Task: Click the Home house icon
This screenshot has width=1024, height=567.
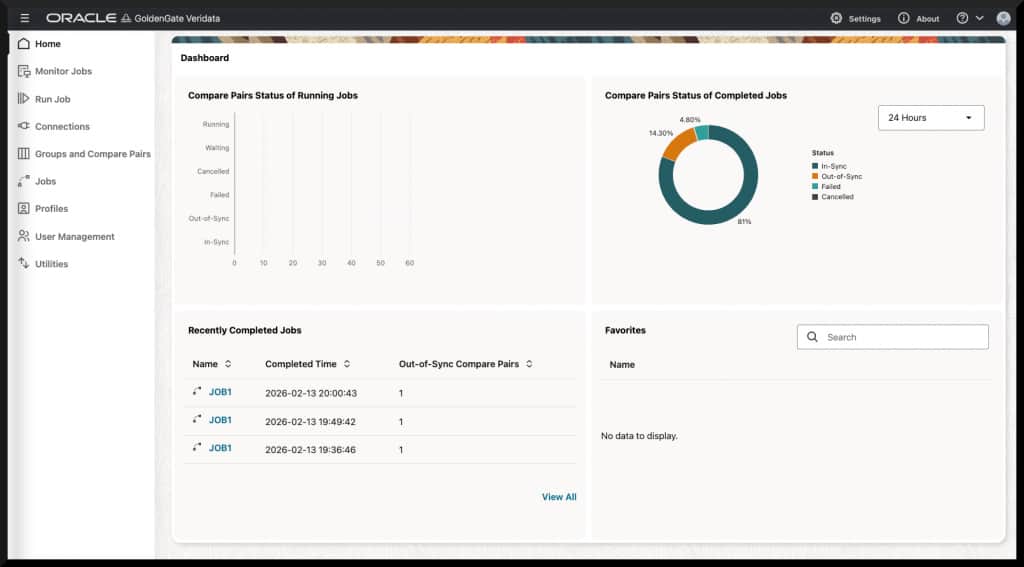Action: point(24,44)
